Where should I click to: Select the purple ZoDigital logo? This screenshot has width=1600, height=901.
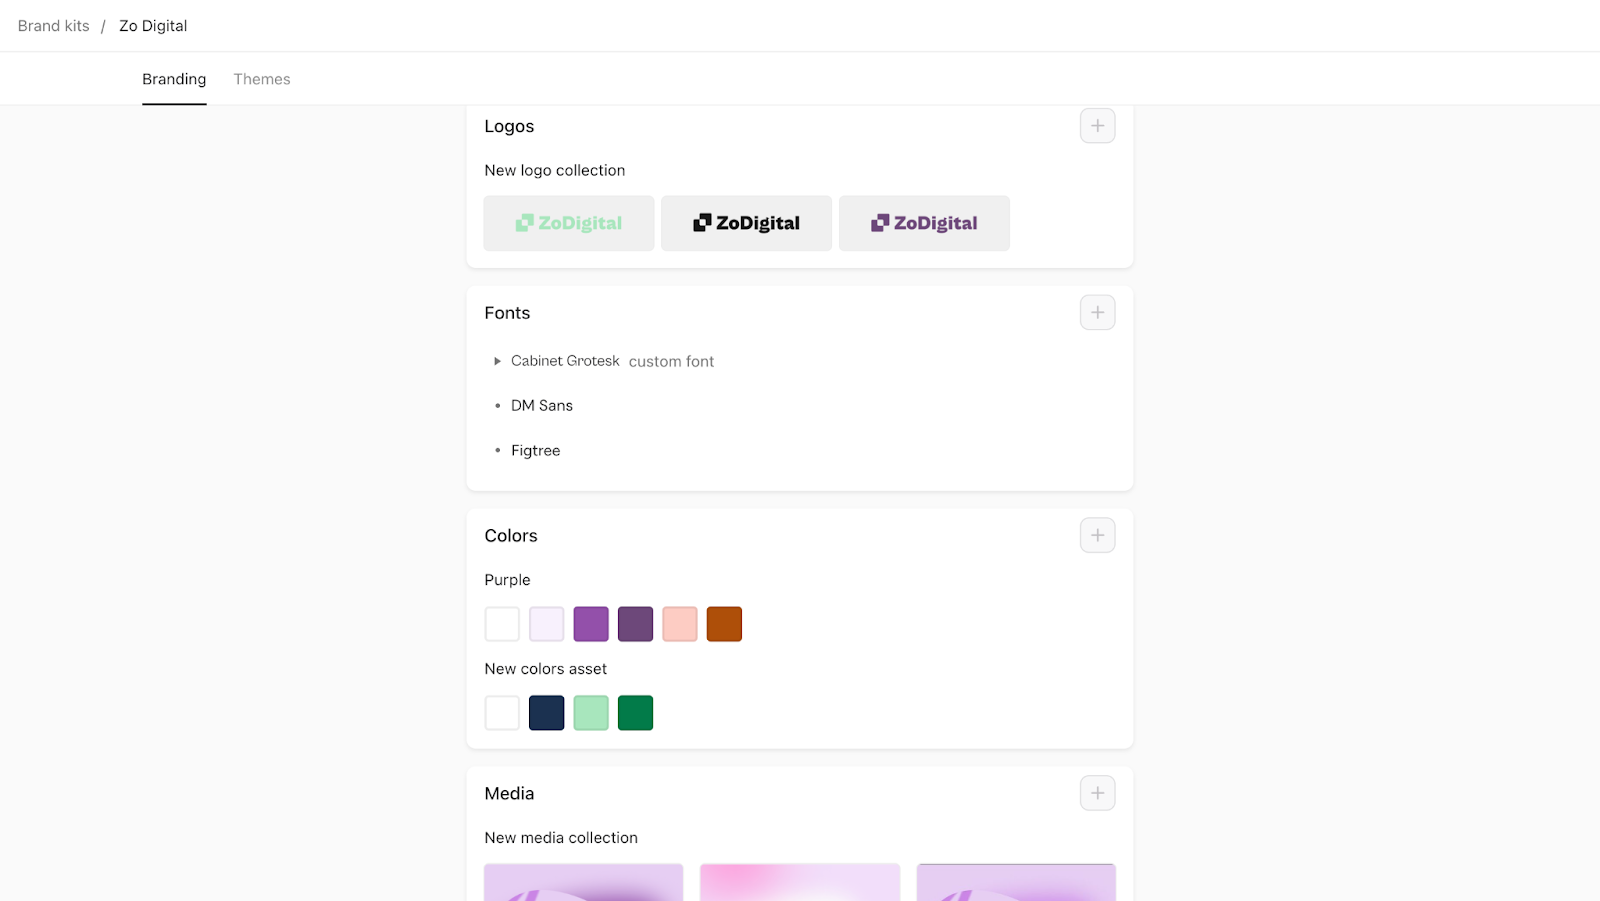click(x=924, y=223)
